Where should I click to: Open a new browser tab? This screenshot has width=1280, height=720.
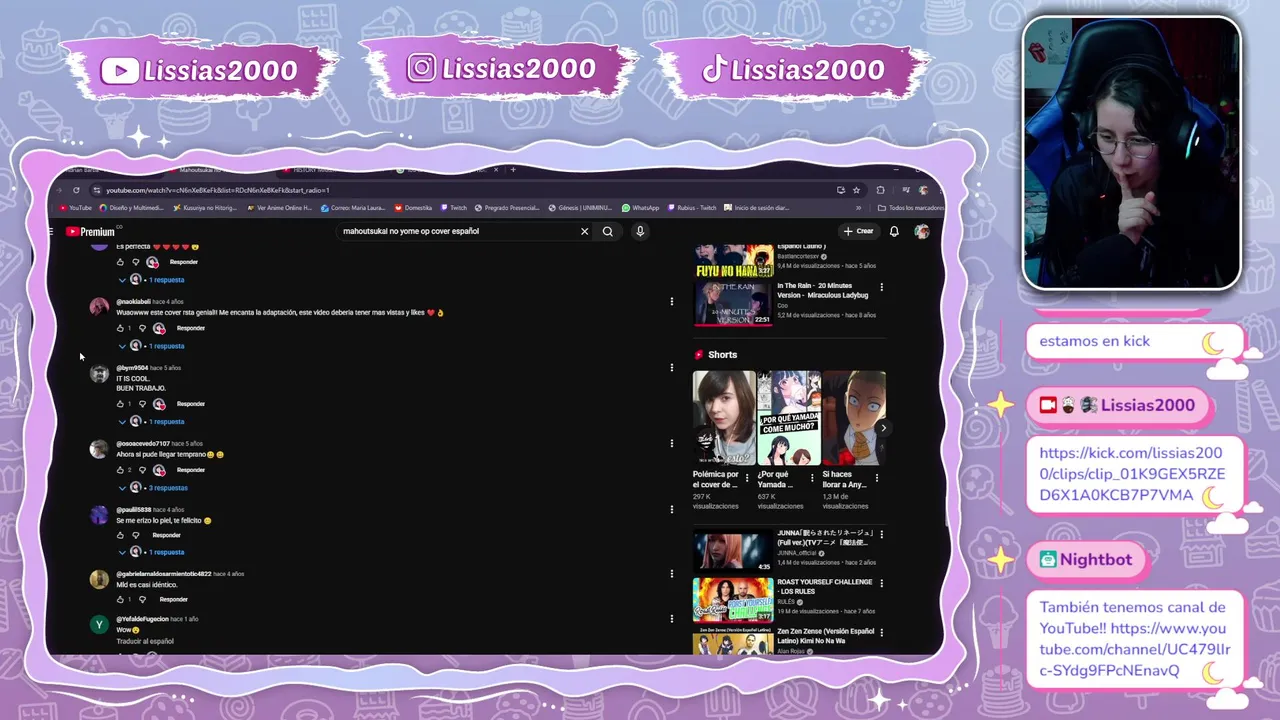(513, 170)
